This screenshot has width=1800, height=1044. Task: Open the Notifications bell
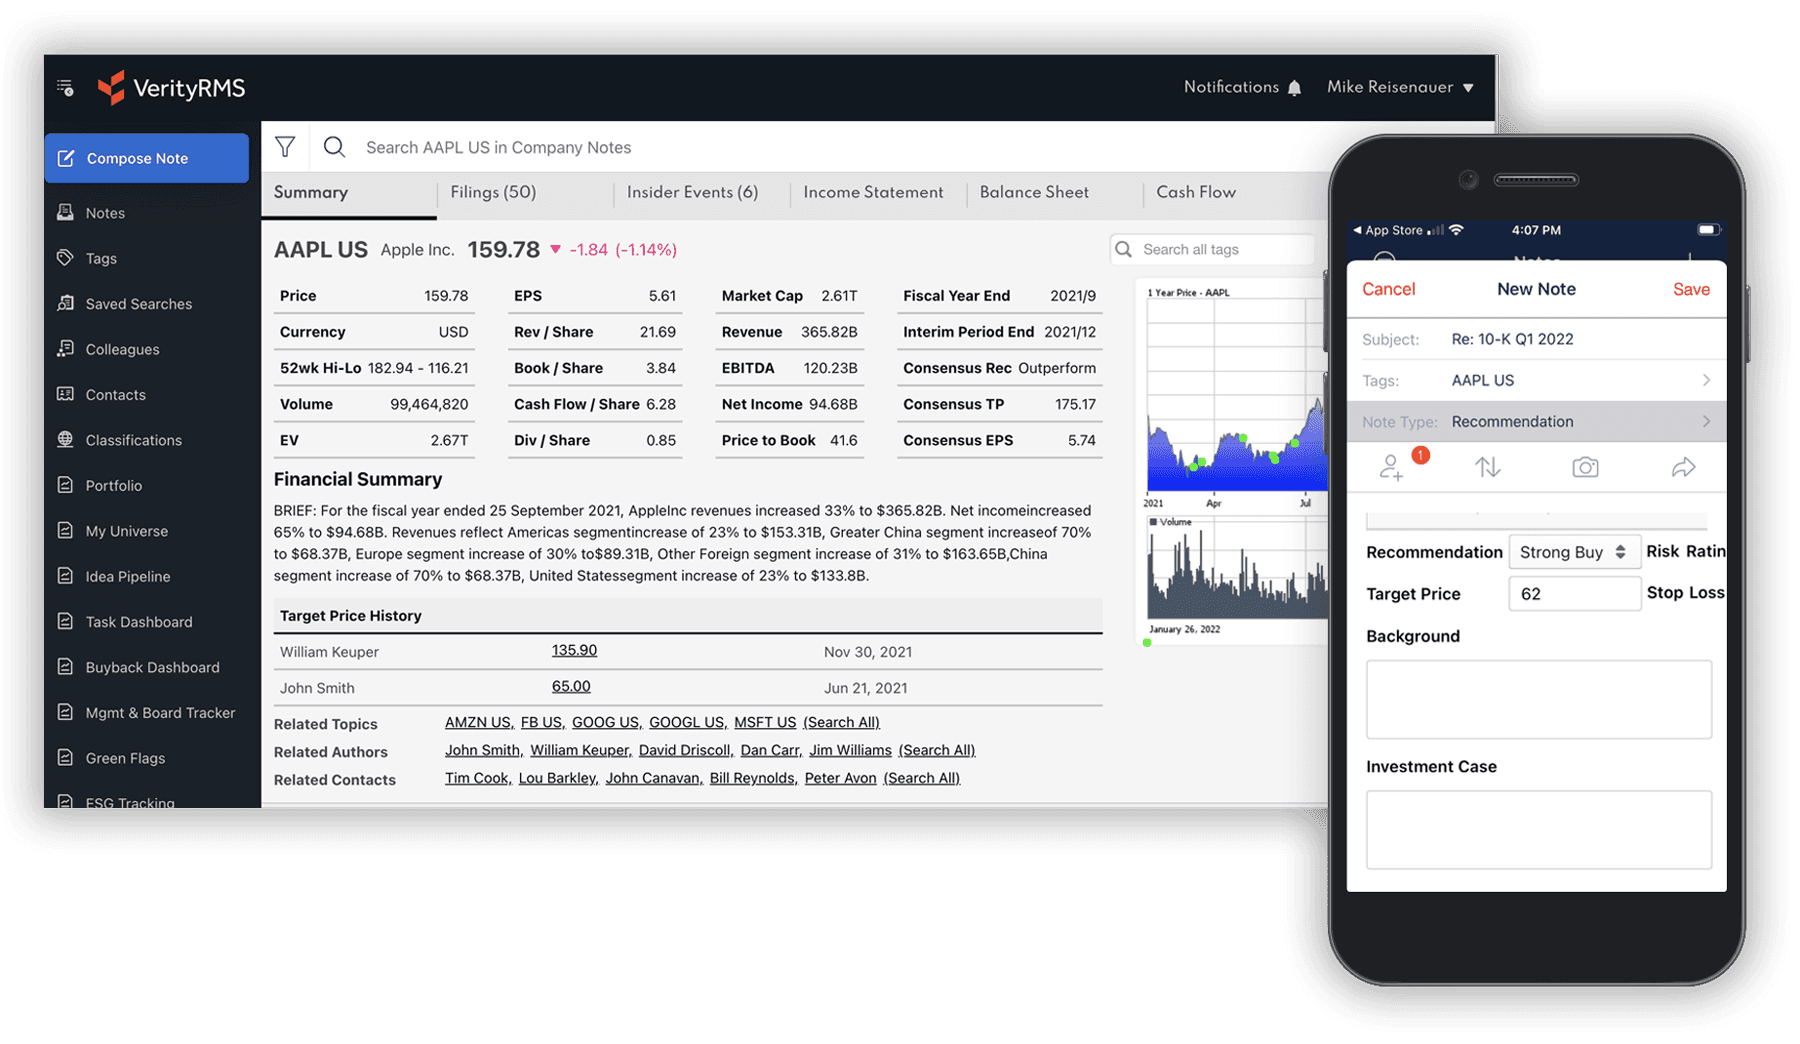point(1295,87)
